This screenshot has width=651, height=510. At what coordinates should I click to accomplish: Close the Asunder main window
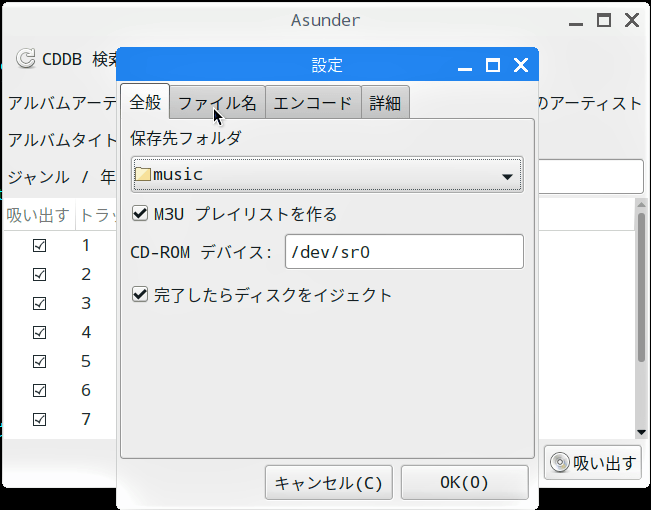[632, 20]
